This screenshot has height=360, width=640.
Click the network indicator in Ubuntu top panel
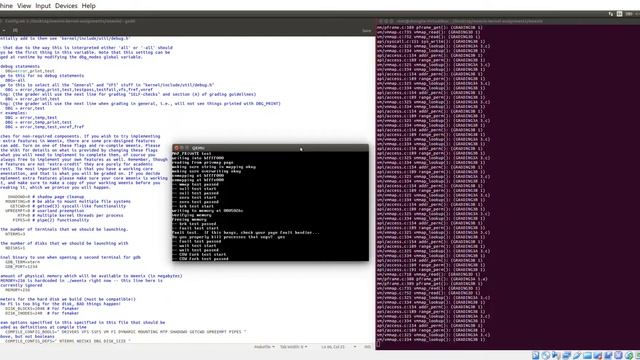611,14
